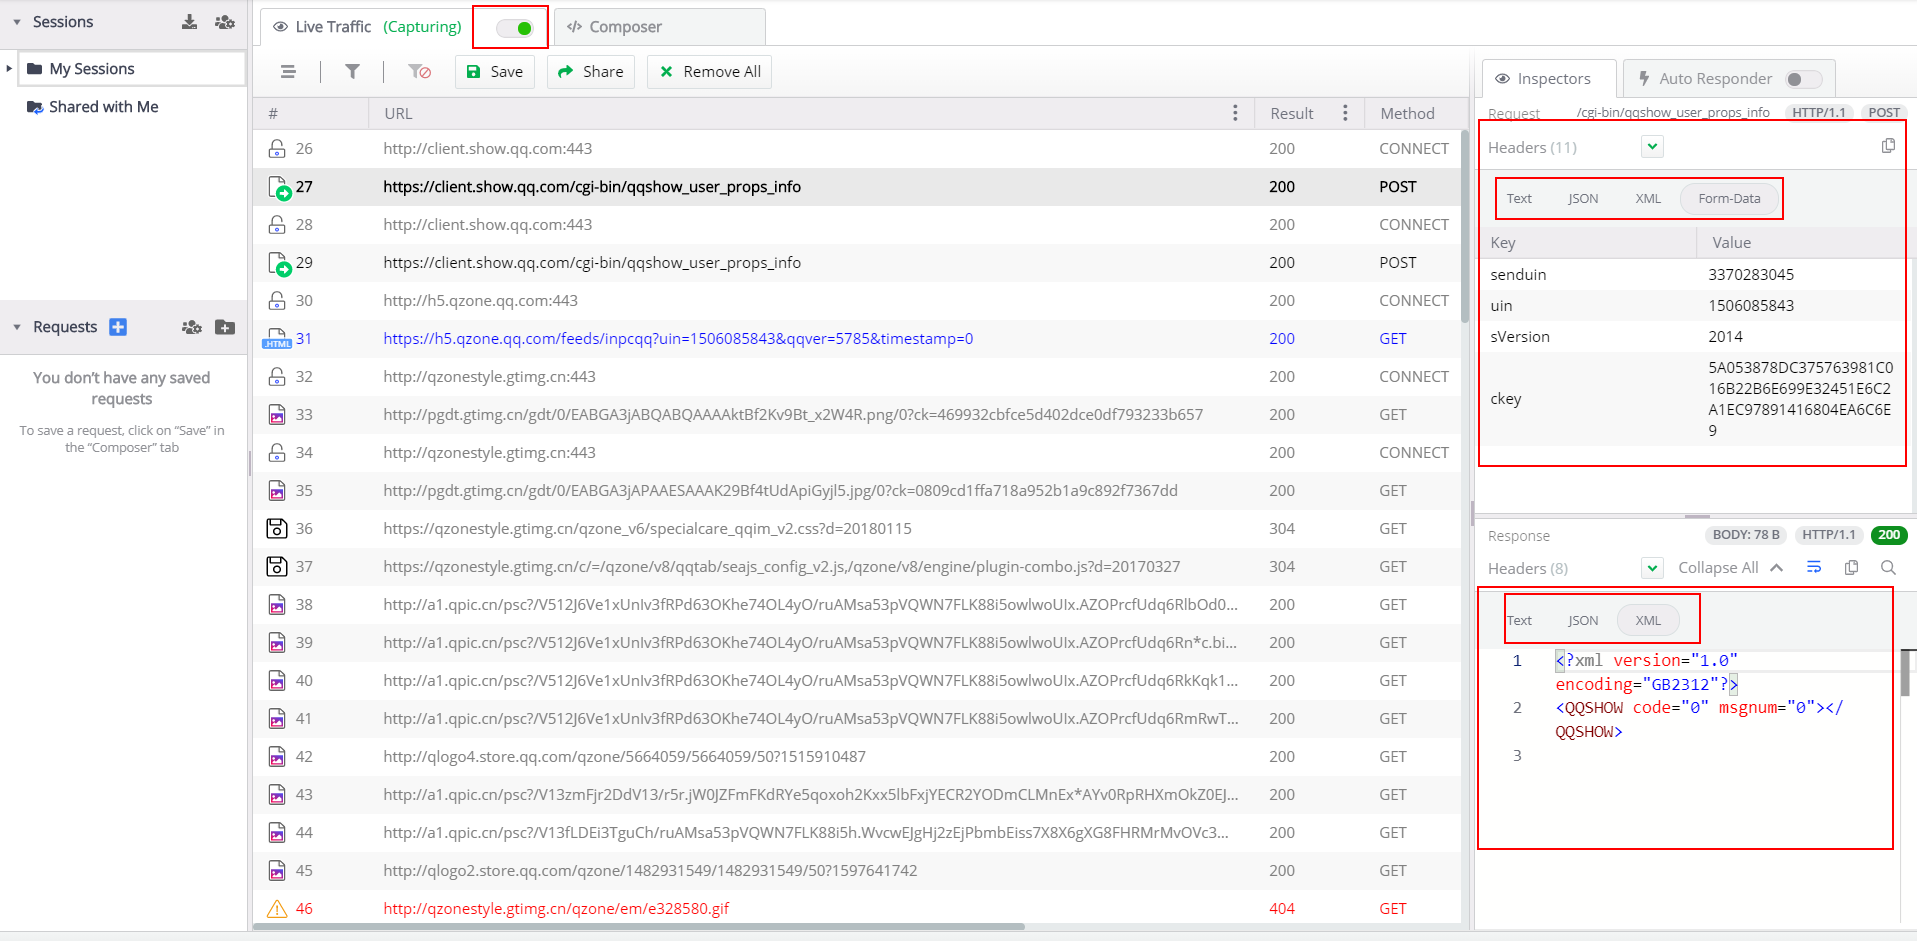Click Collapse All in the Response panel

1730,568
